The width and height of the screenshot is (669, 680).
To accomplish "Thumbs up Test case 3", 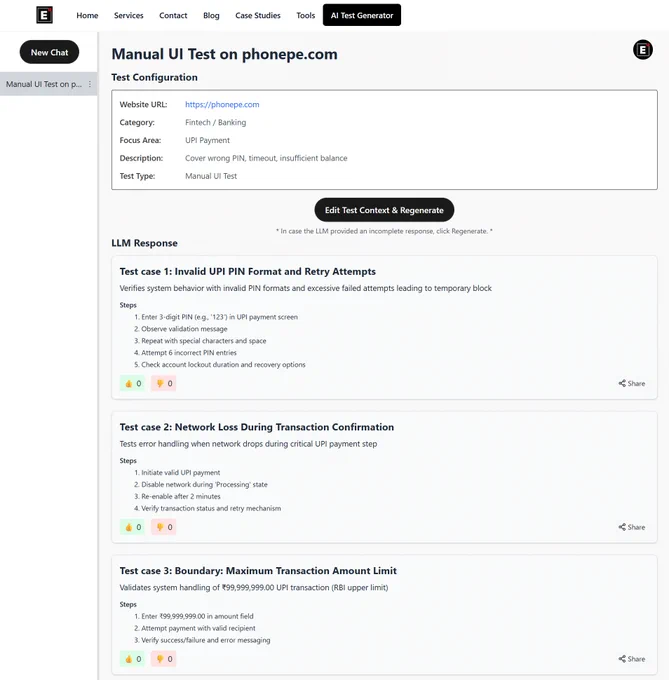I will click(133, 659).
